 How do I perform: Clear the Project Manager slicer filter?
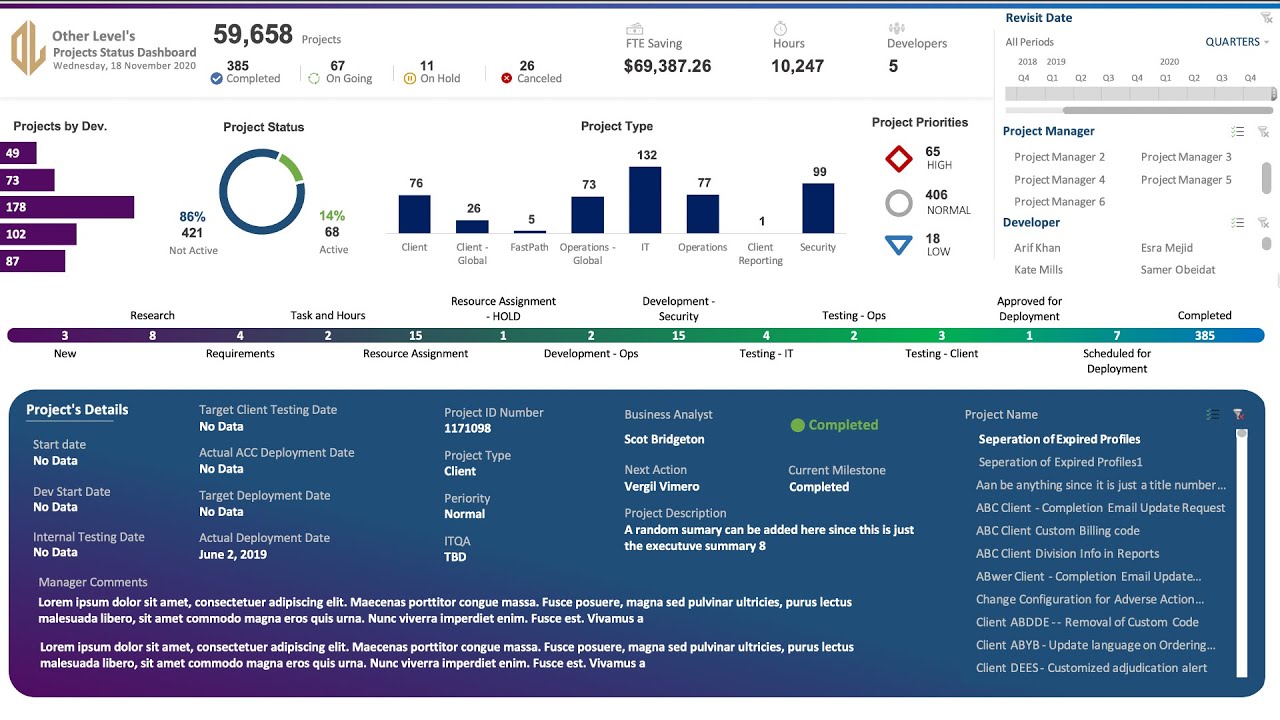(1263, 132)
